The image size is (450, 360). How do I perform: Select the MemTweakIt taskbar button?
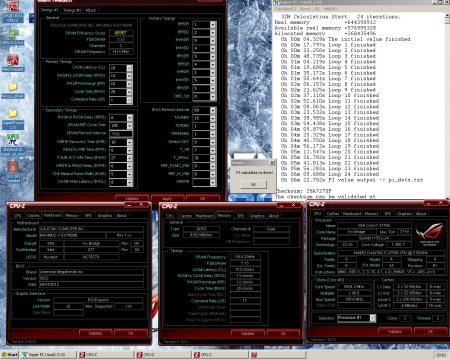[x=277, y=355]
